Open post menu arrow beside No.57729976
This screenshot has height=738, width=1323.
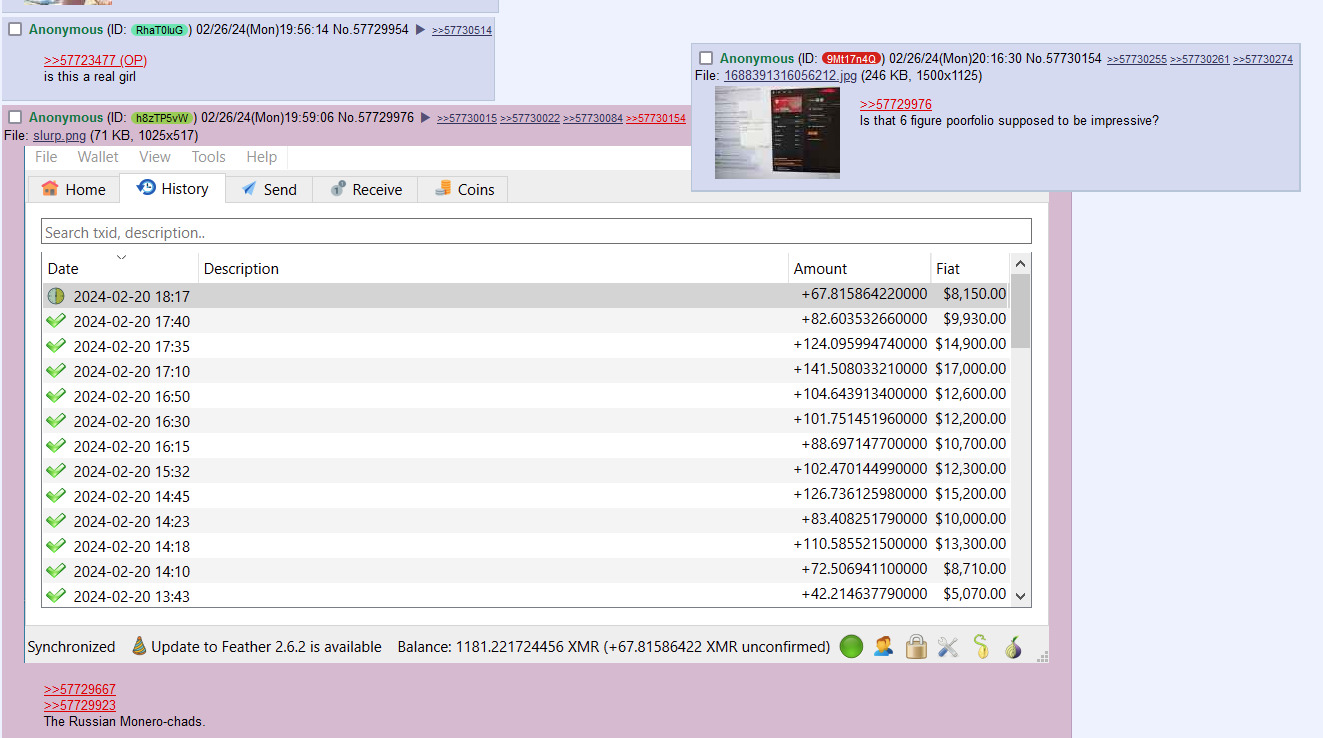point(425,118)
